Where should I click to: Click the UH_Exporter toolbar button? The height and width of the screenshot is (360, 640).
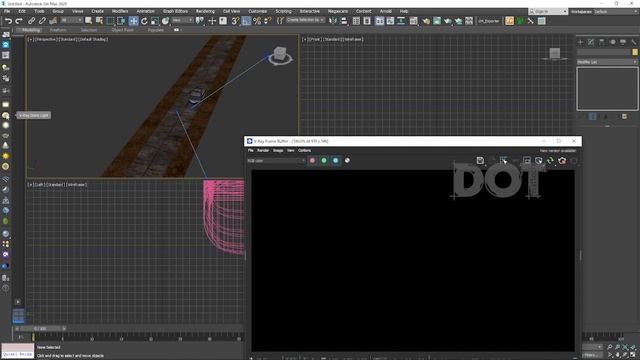click(x=489, y=21)
